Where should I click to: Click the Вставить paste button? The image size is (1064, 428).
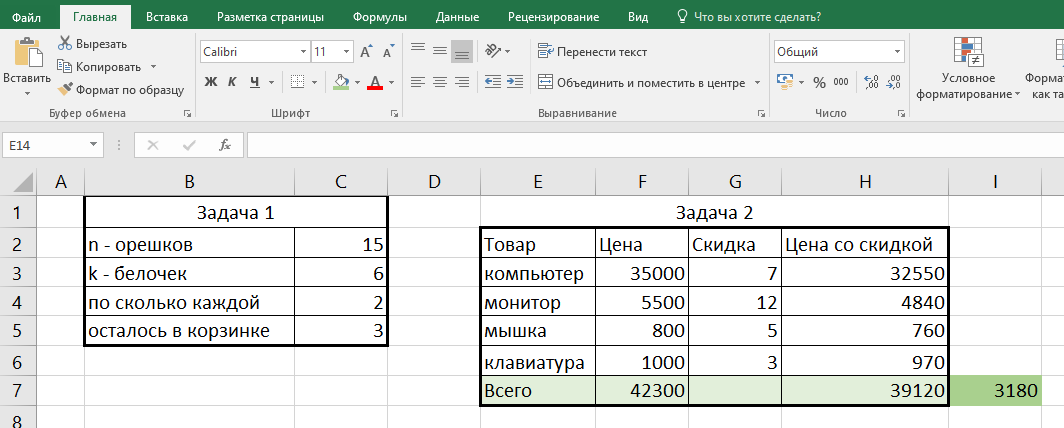(x=27, y=63)
